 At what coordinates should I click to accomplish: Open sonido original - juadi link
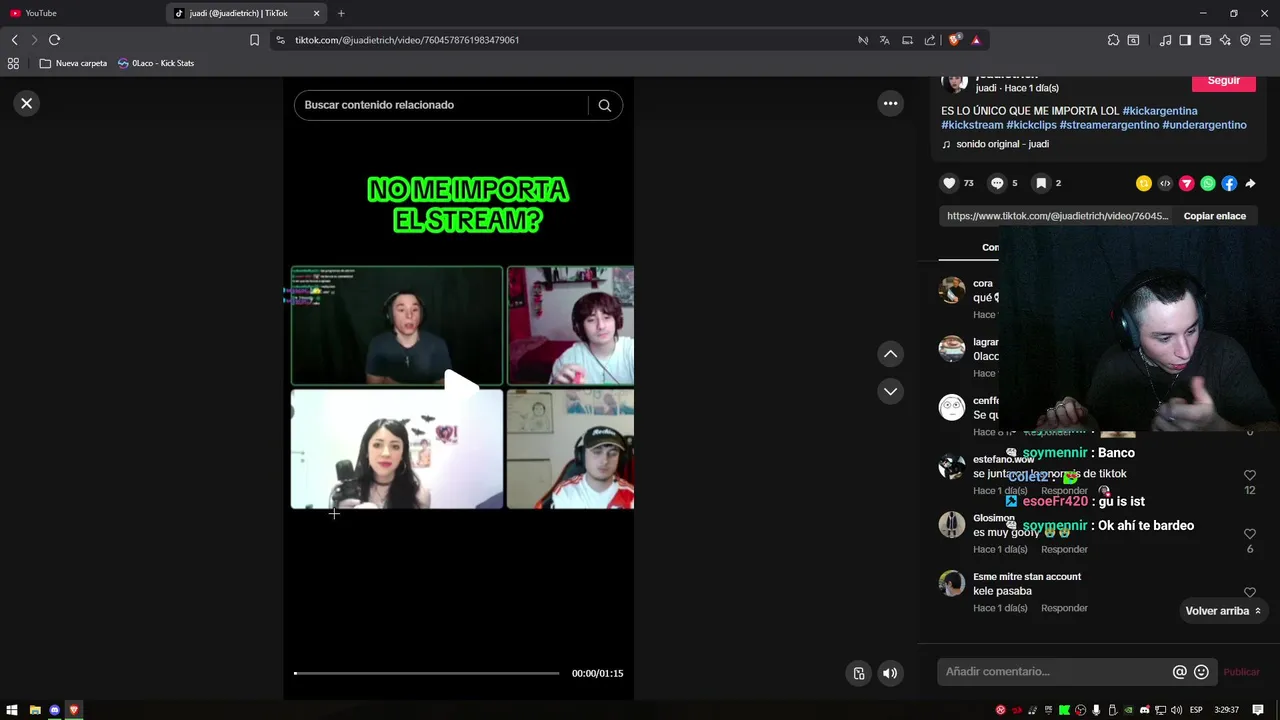1002,144
